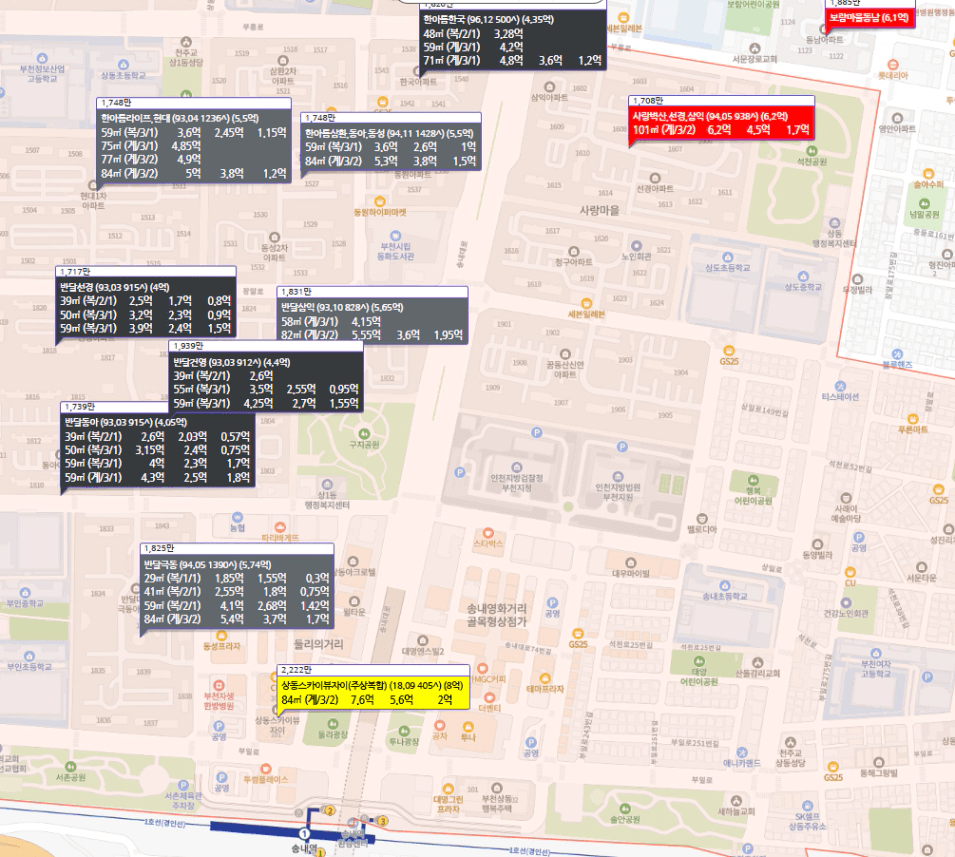Click the yellow 상동스카이뷰자이 info box

click(x=373, y=692)
